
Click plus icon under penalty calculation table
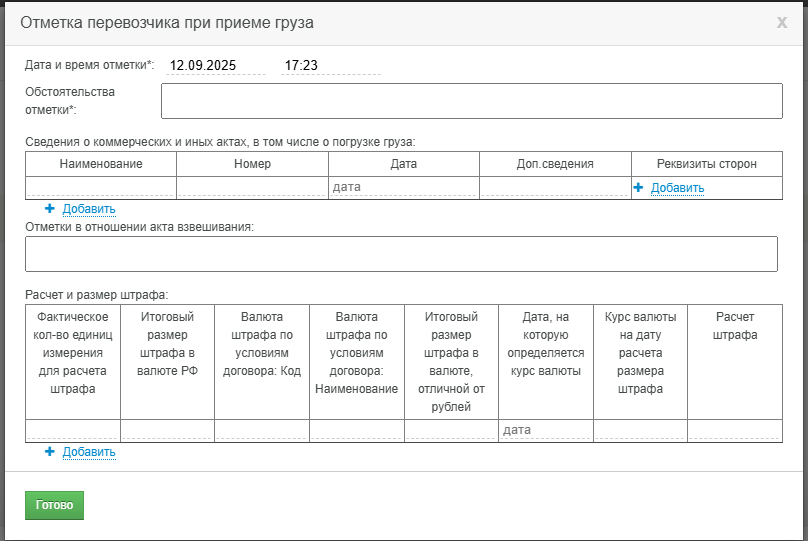click(x=49, y=451)
